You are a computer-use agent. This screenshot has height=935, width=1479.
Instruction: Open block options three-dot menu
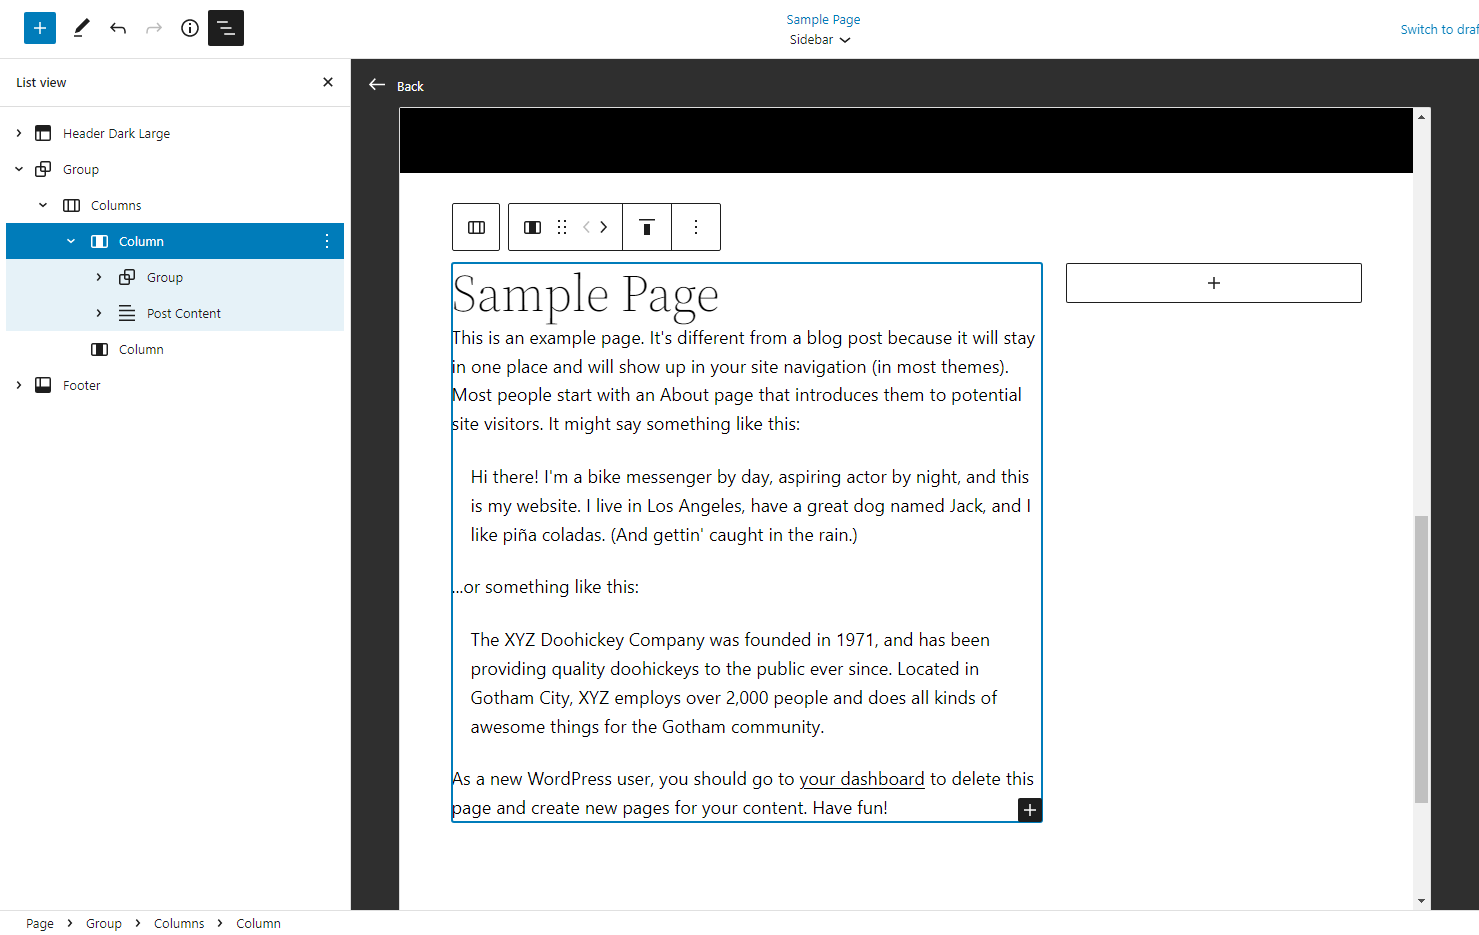click(x=696, y=227)
